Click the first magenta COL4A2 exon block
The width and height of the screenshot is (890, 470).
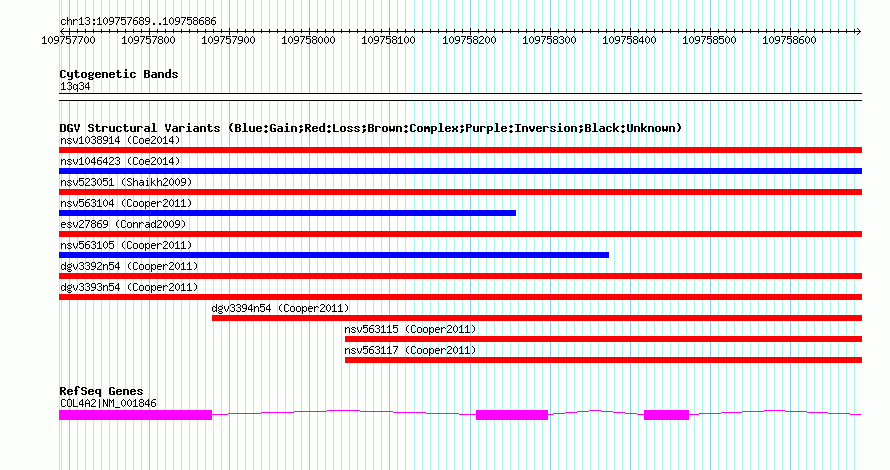point(135,415)
